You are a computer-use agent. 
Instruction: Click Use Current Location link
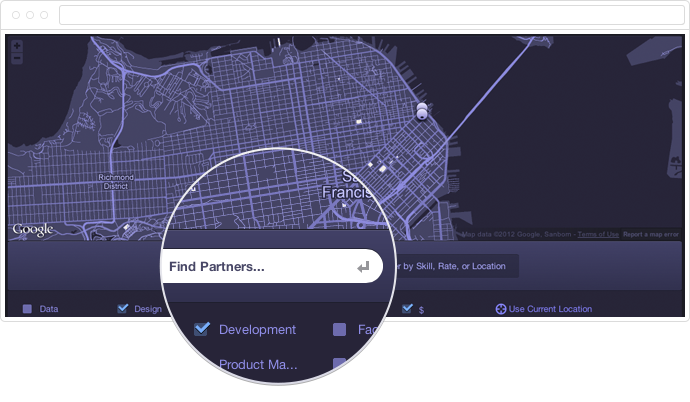pyautogui.click(x=550, y=309)
